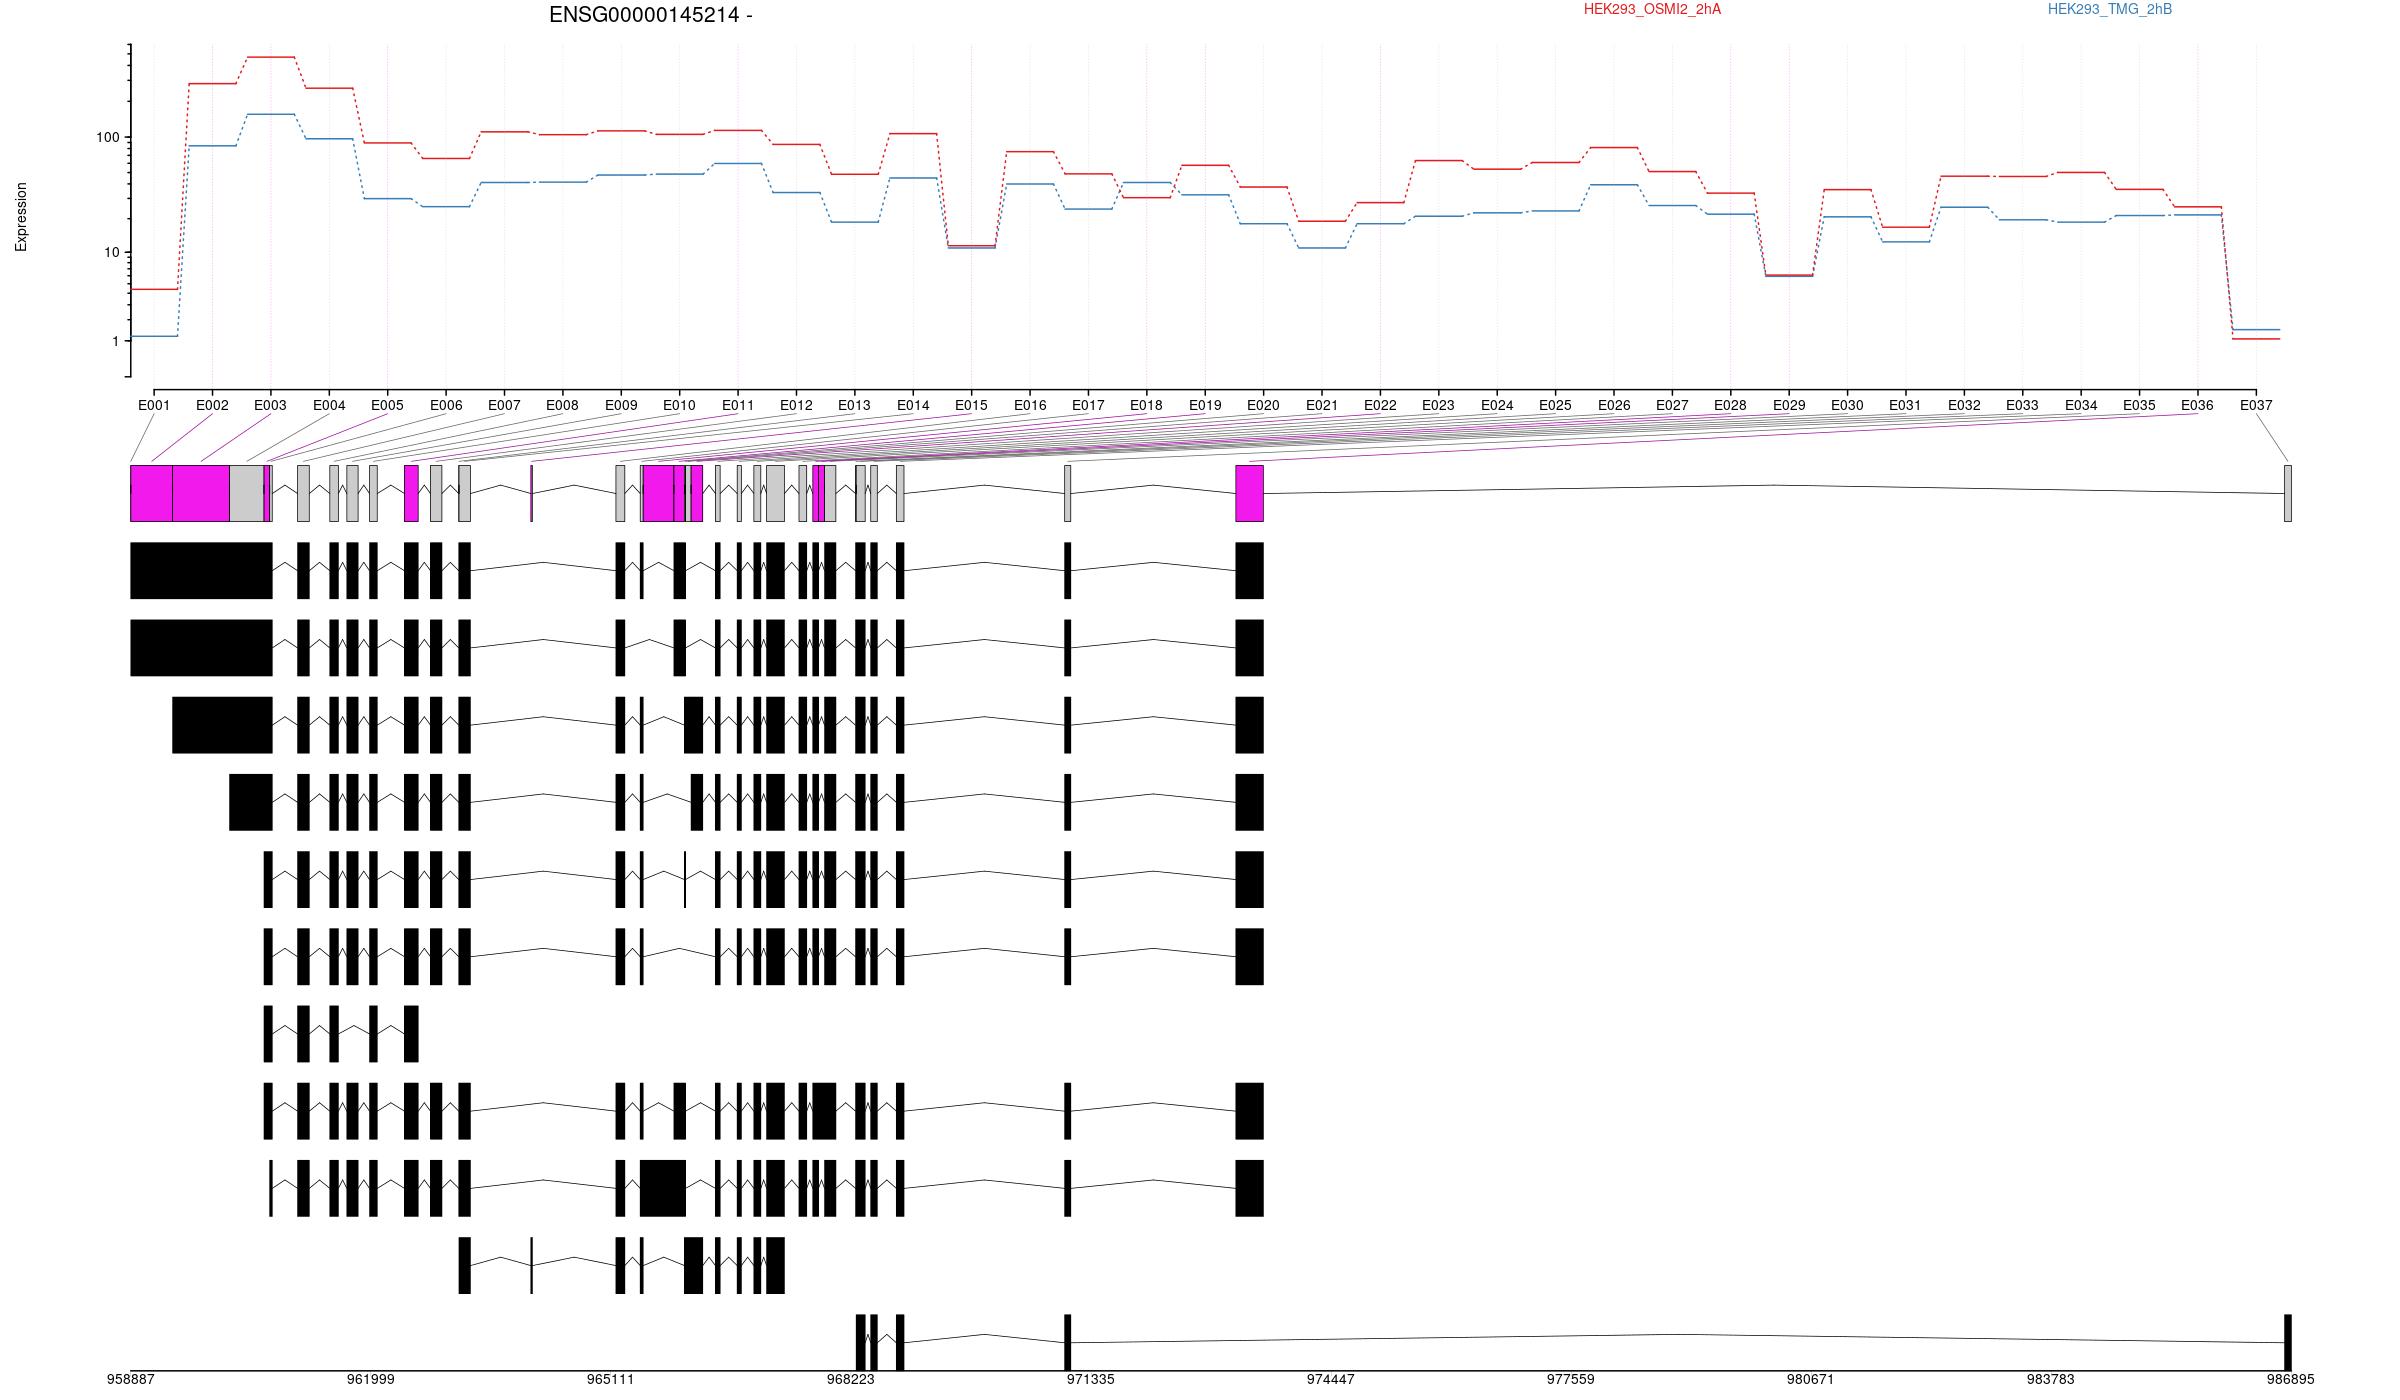Select exon label E012
2400x1400 pixels.
click(x=796, y=406)
